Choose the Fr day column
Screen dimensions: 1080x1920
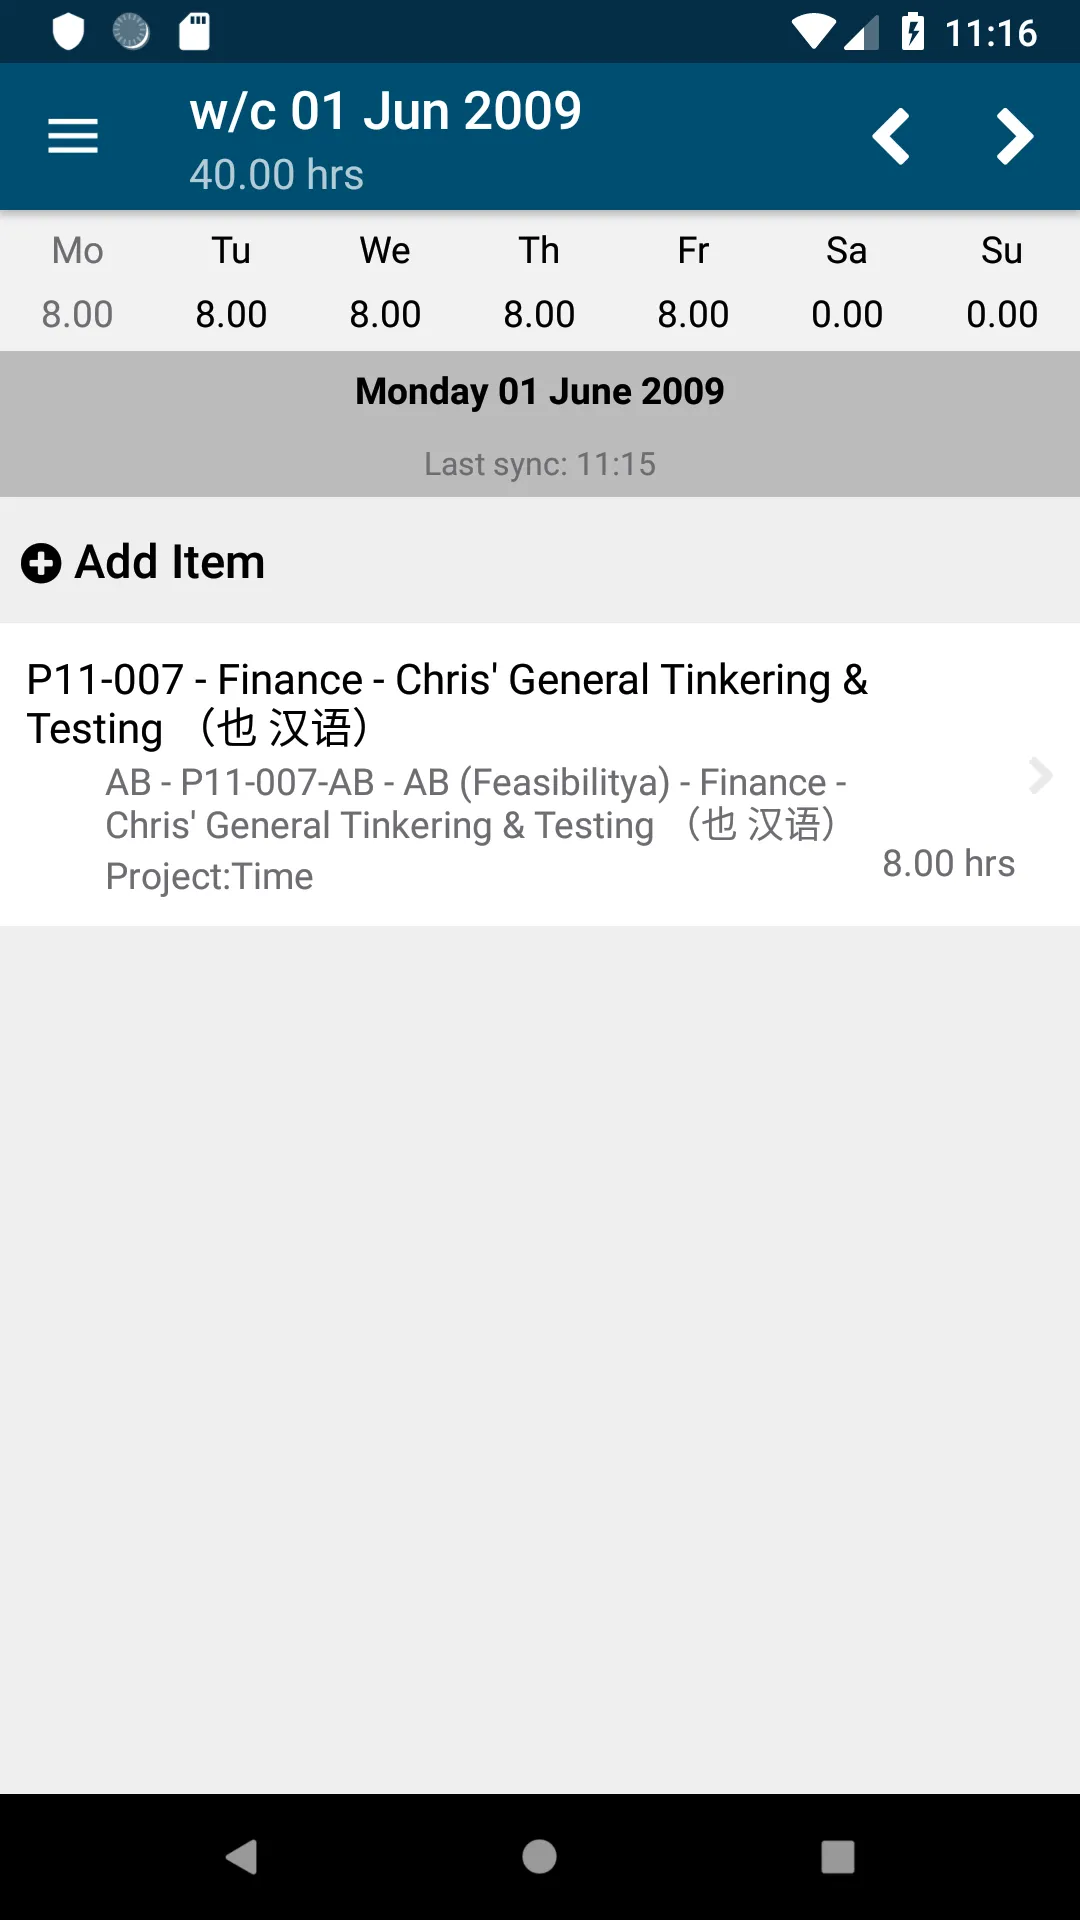coord(693,282)
